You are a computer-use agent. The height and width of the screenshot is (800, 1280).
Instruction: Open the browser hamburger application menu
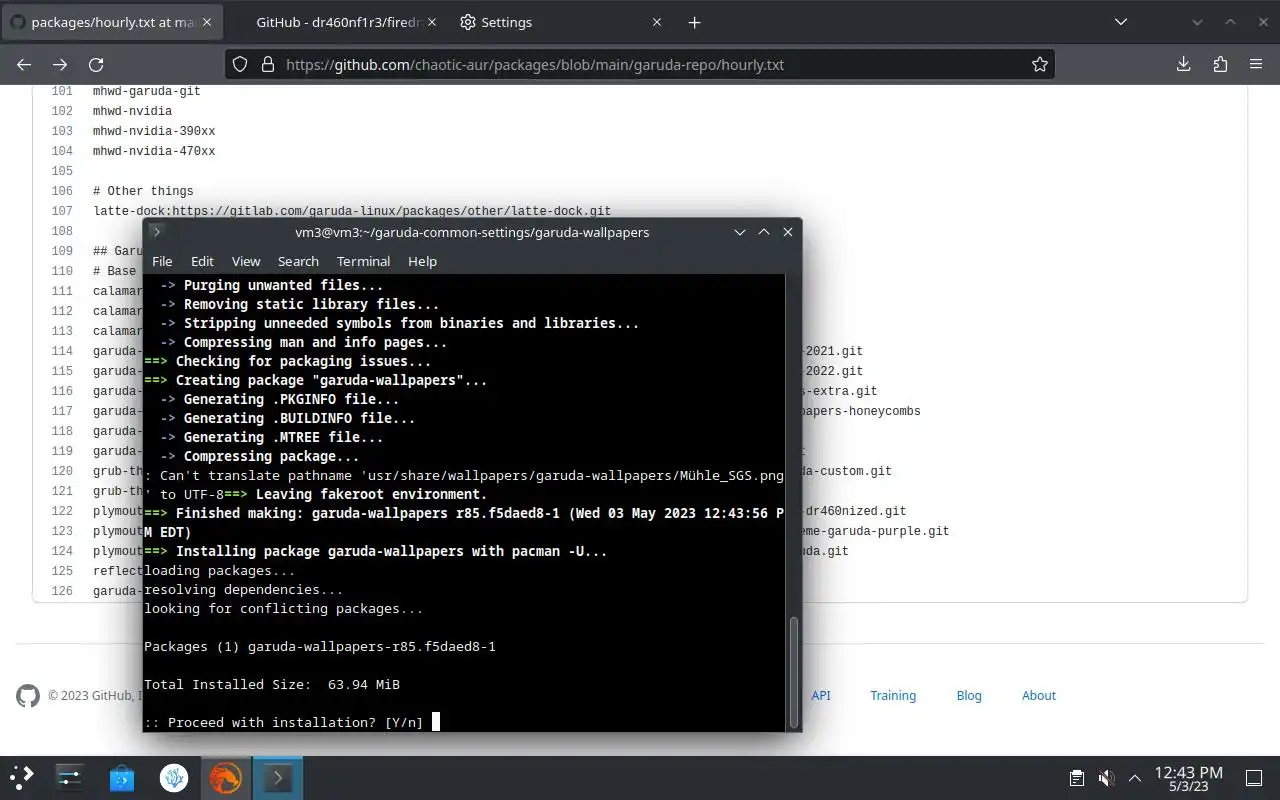point(1256,64)
